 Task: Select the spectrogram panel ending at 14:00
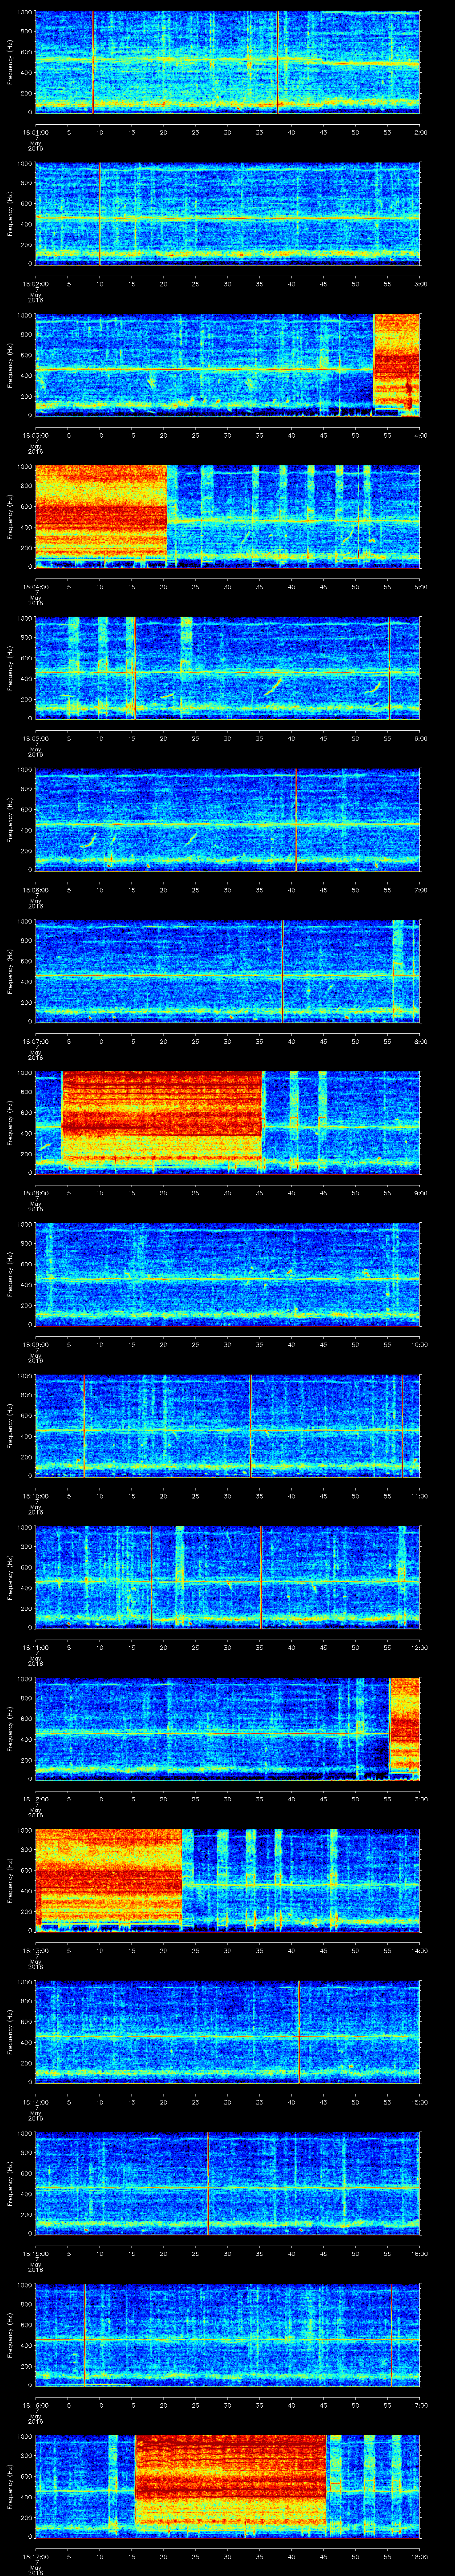point(227,1880)
